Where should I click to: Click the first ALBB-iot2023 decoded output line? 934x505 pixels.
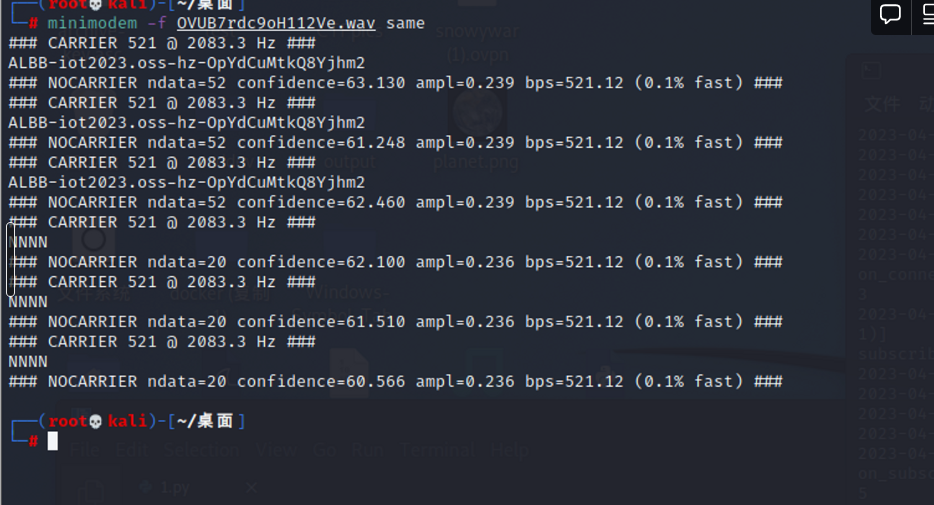click(186, 63)
